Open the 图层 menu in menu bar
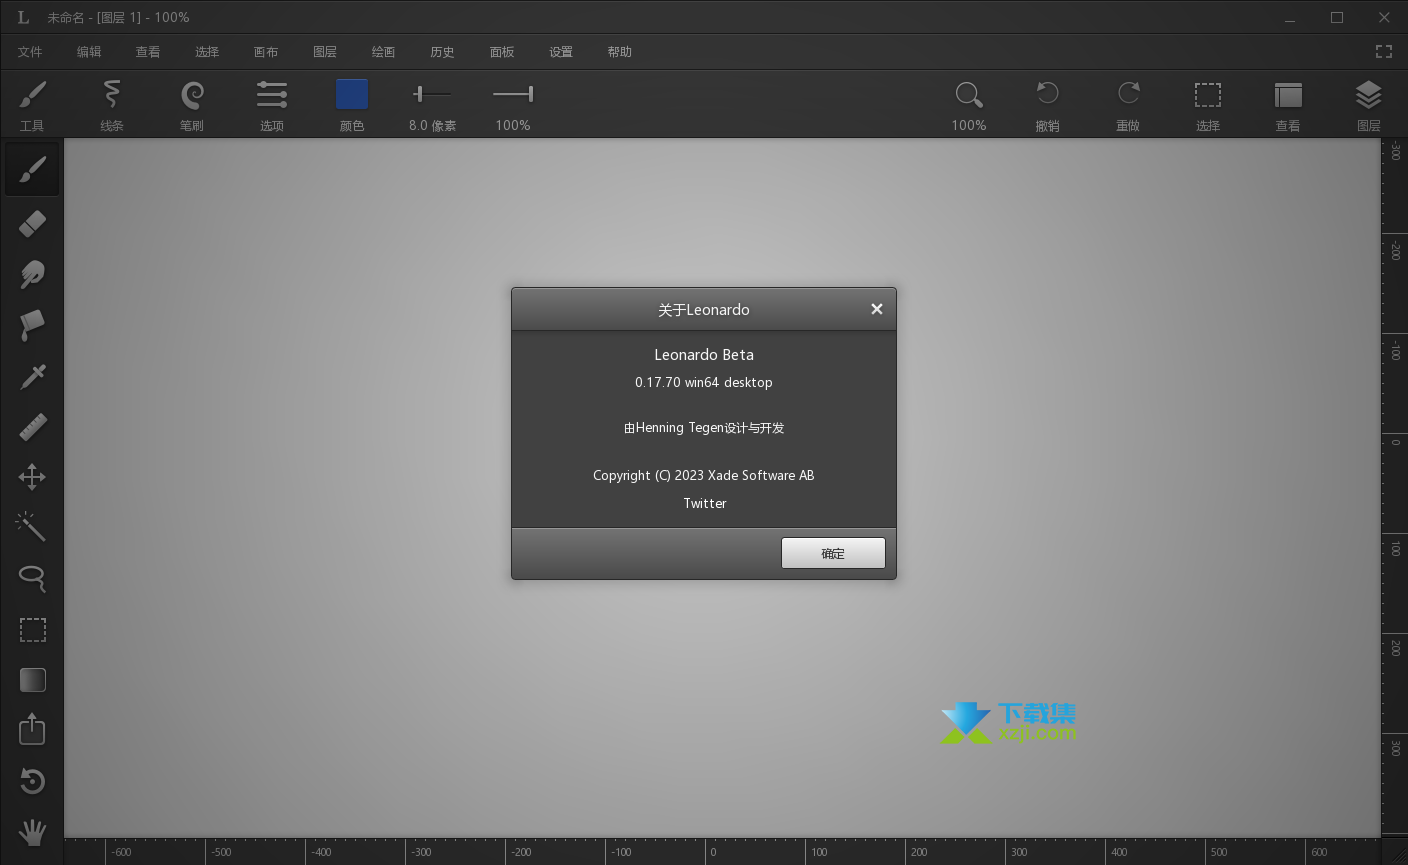Screen dimensions: 1408x865 325,52
